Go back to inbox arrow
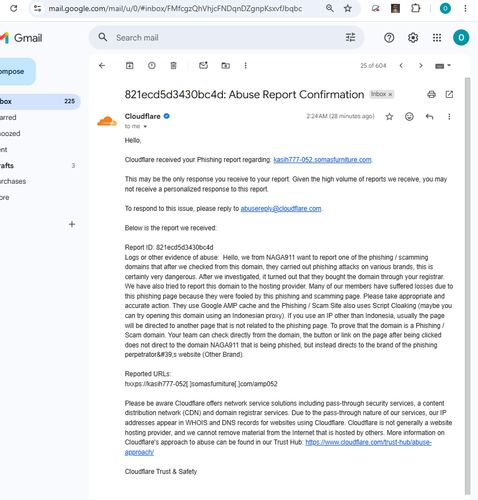 click(x=102, y=66)
